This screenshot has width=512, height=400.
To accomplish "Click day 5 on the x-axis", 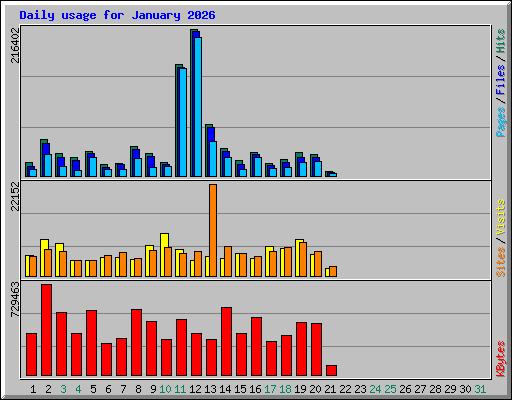I will (93, 389).
